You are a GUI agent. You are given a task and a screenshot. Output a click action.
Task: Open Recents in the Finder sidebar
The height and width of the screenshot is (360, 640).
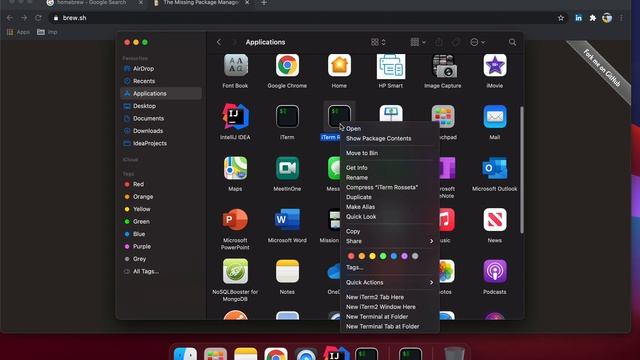click(161, 81)
